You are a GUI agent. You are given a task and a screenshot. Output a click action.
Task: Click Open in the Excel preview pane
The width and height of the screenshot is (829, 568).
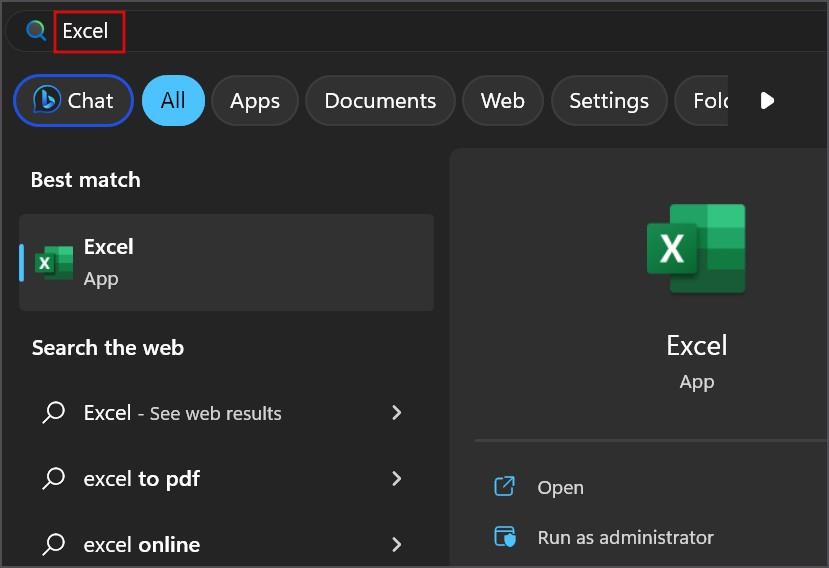pos(560,488)
